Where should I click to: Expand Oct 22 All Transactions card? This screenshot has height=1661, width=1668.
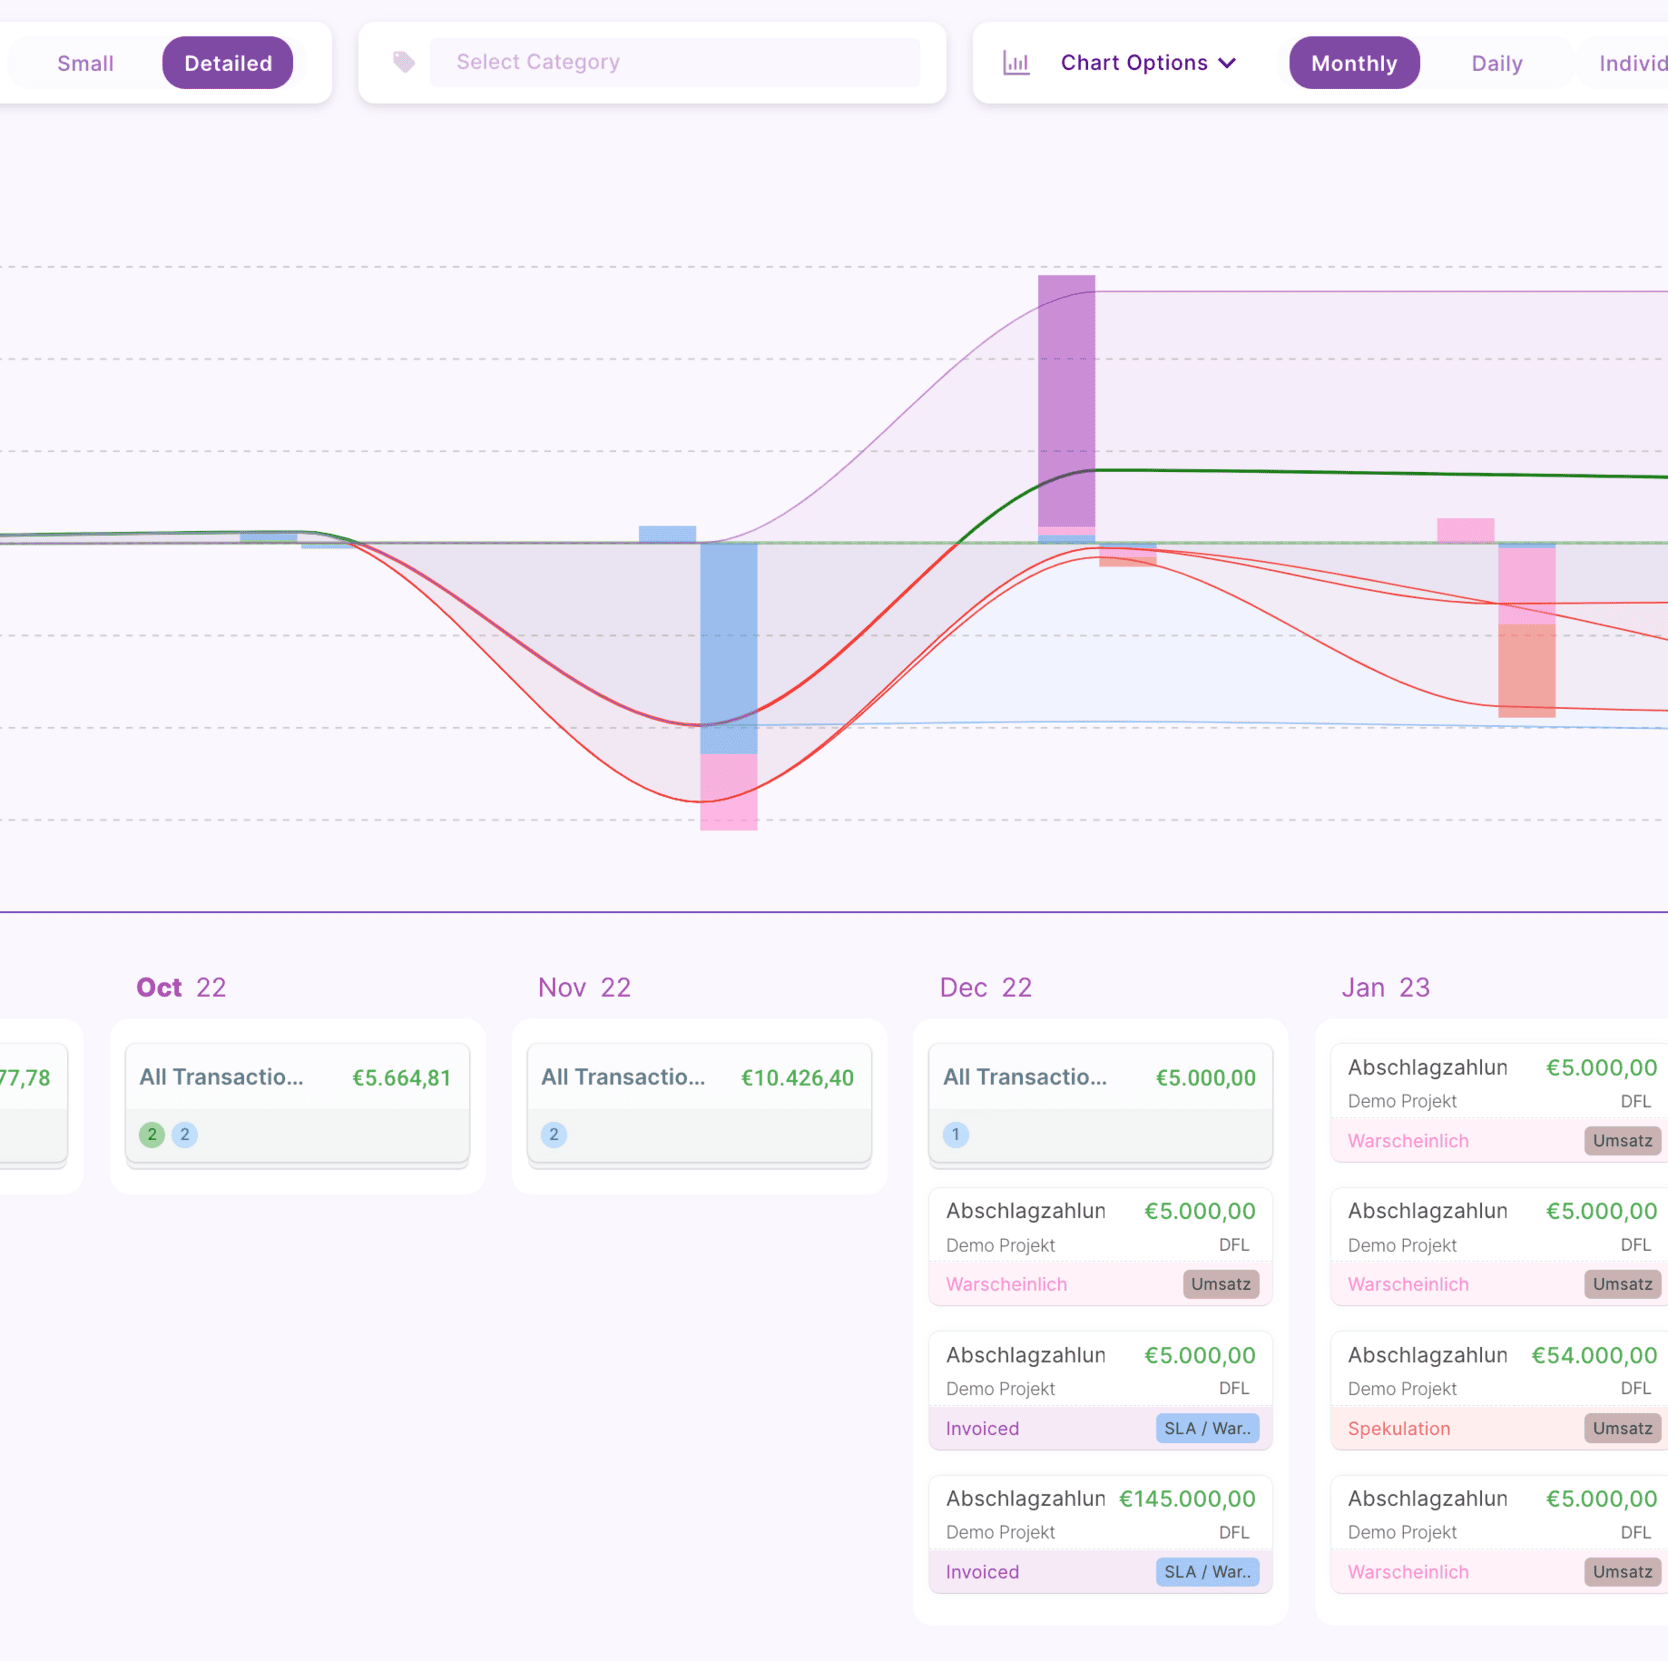[297, 1078]
